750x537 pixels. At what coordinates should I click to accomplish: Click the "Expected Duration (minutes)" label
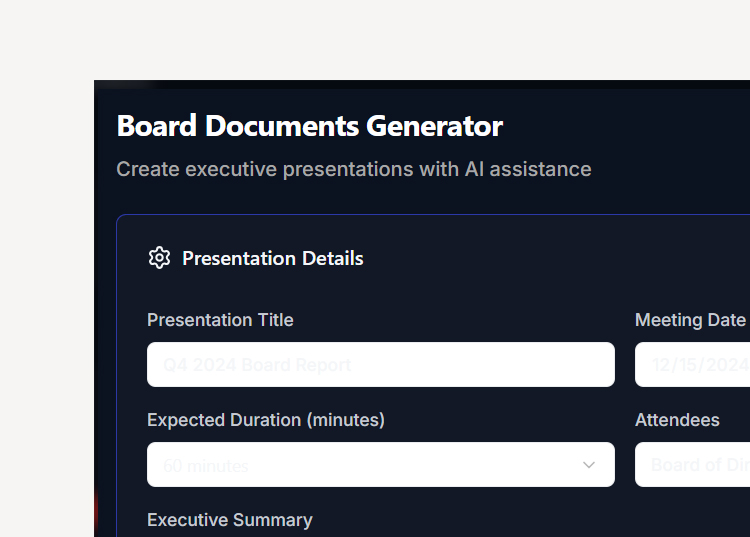[266, 420]
